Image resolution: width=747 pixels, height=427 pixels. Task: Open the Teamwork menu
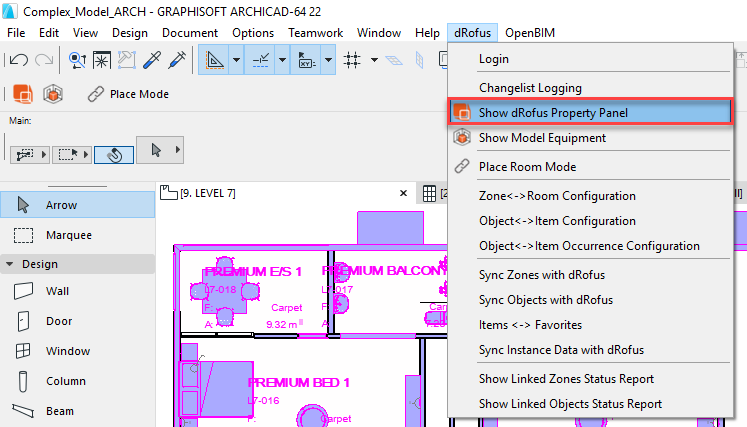(x=315, y=33)
